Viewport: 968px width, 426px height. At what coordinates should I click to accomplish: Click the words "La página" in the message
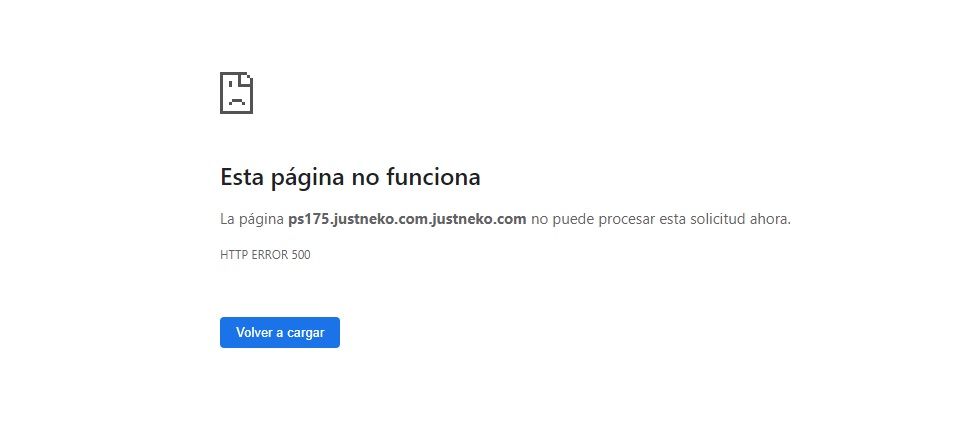(252, 219)
